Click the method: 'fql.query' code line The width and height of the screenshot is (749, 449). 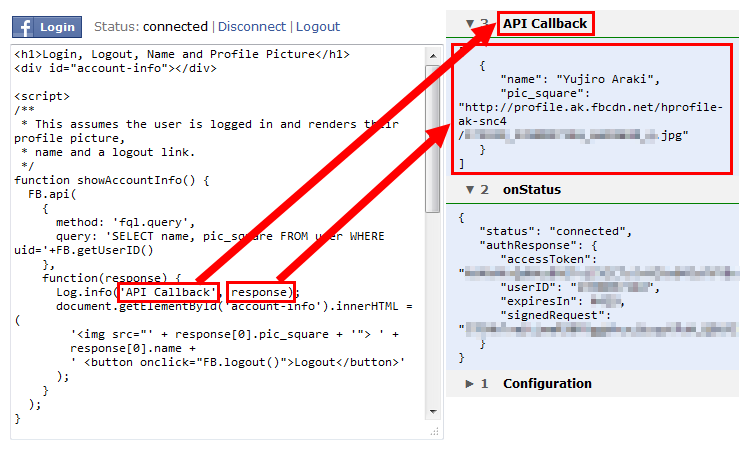pyautogui.click(x=126, y=222)
